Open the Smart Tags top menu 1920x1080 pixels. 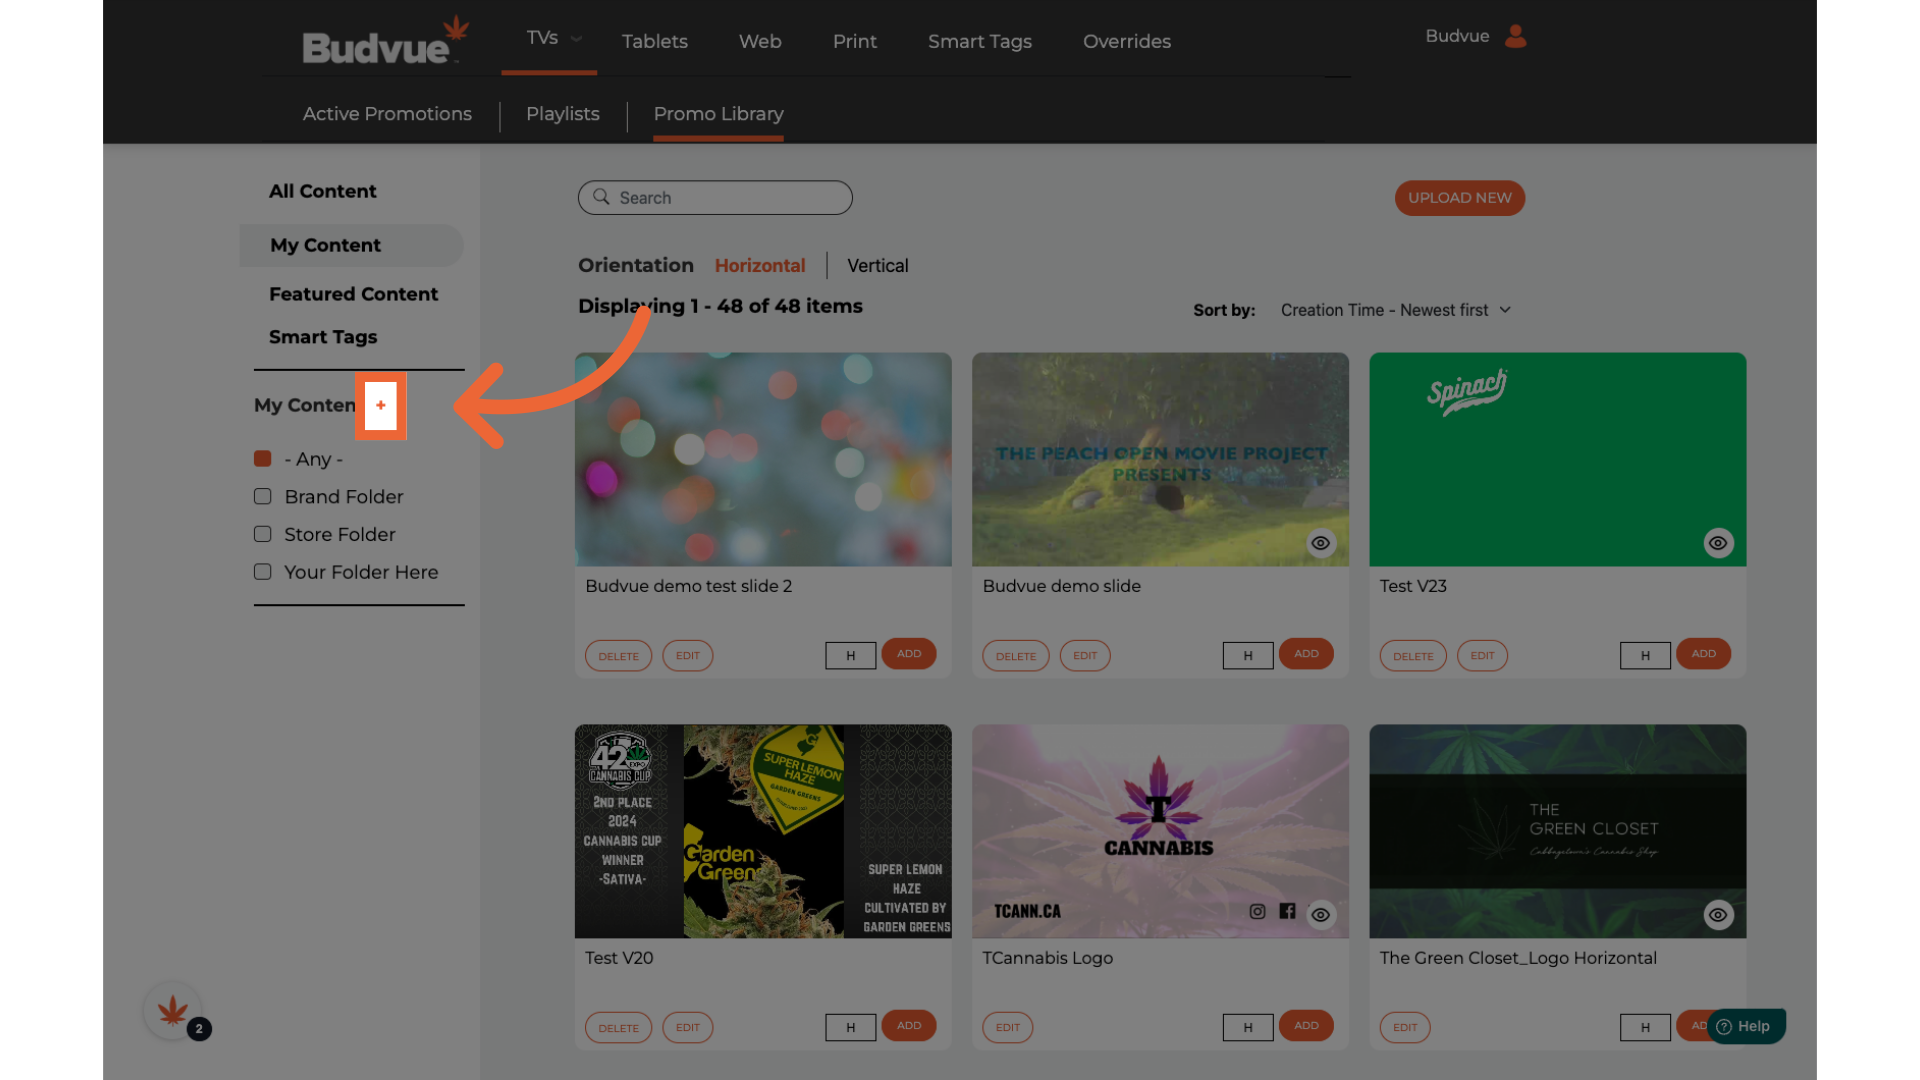979,41
